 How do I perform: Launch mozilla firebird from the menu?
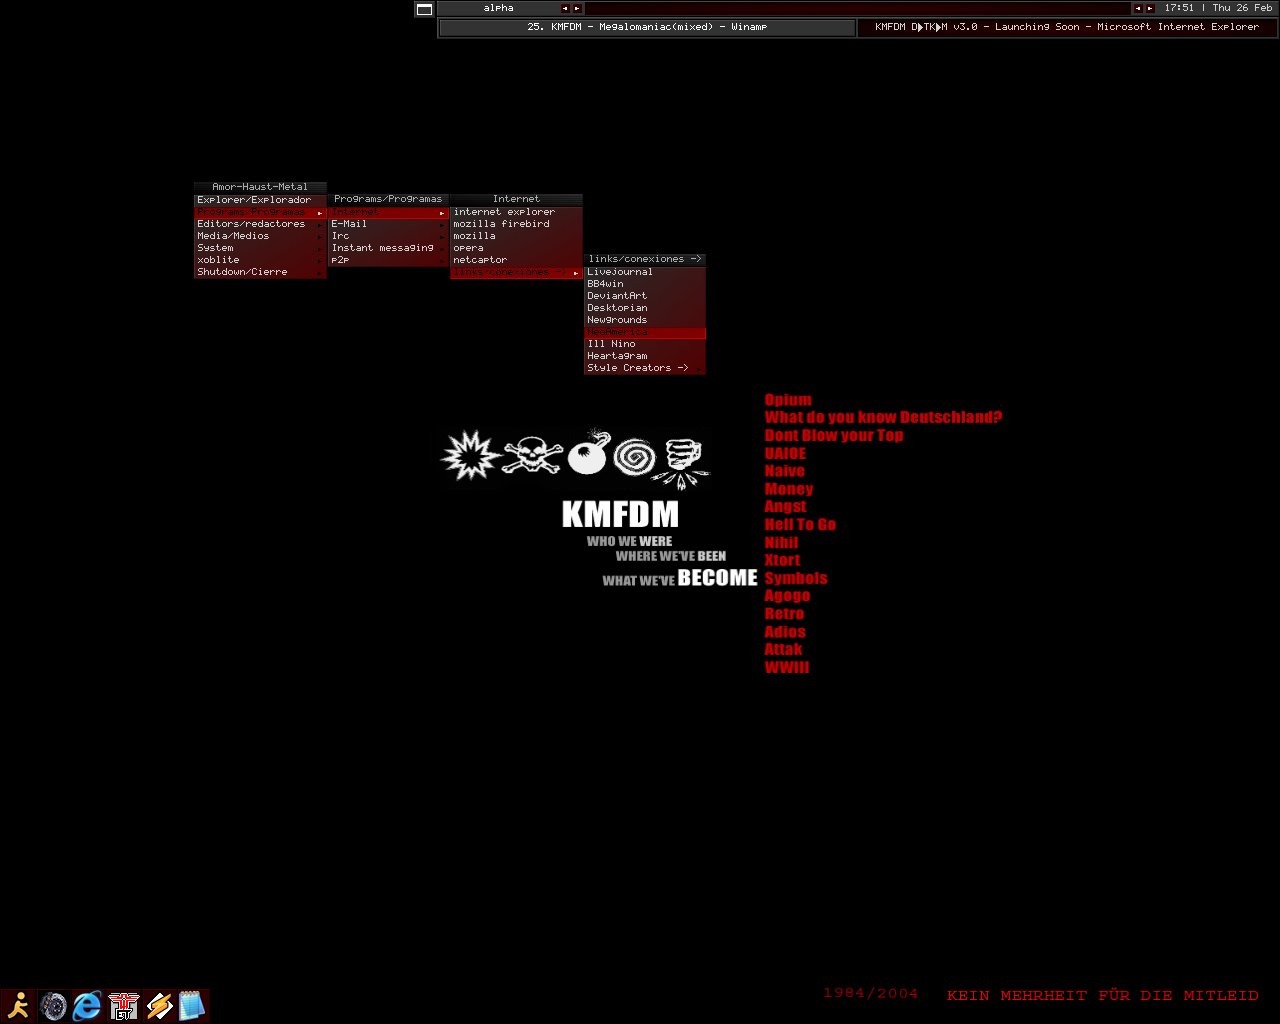[516, 224]
